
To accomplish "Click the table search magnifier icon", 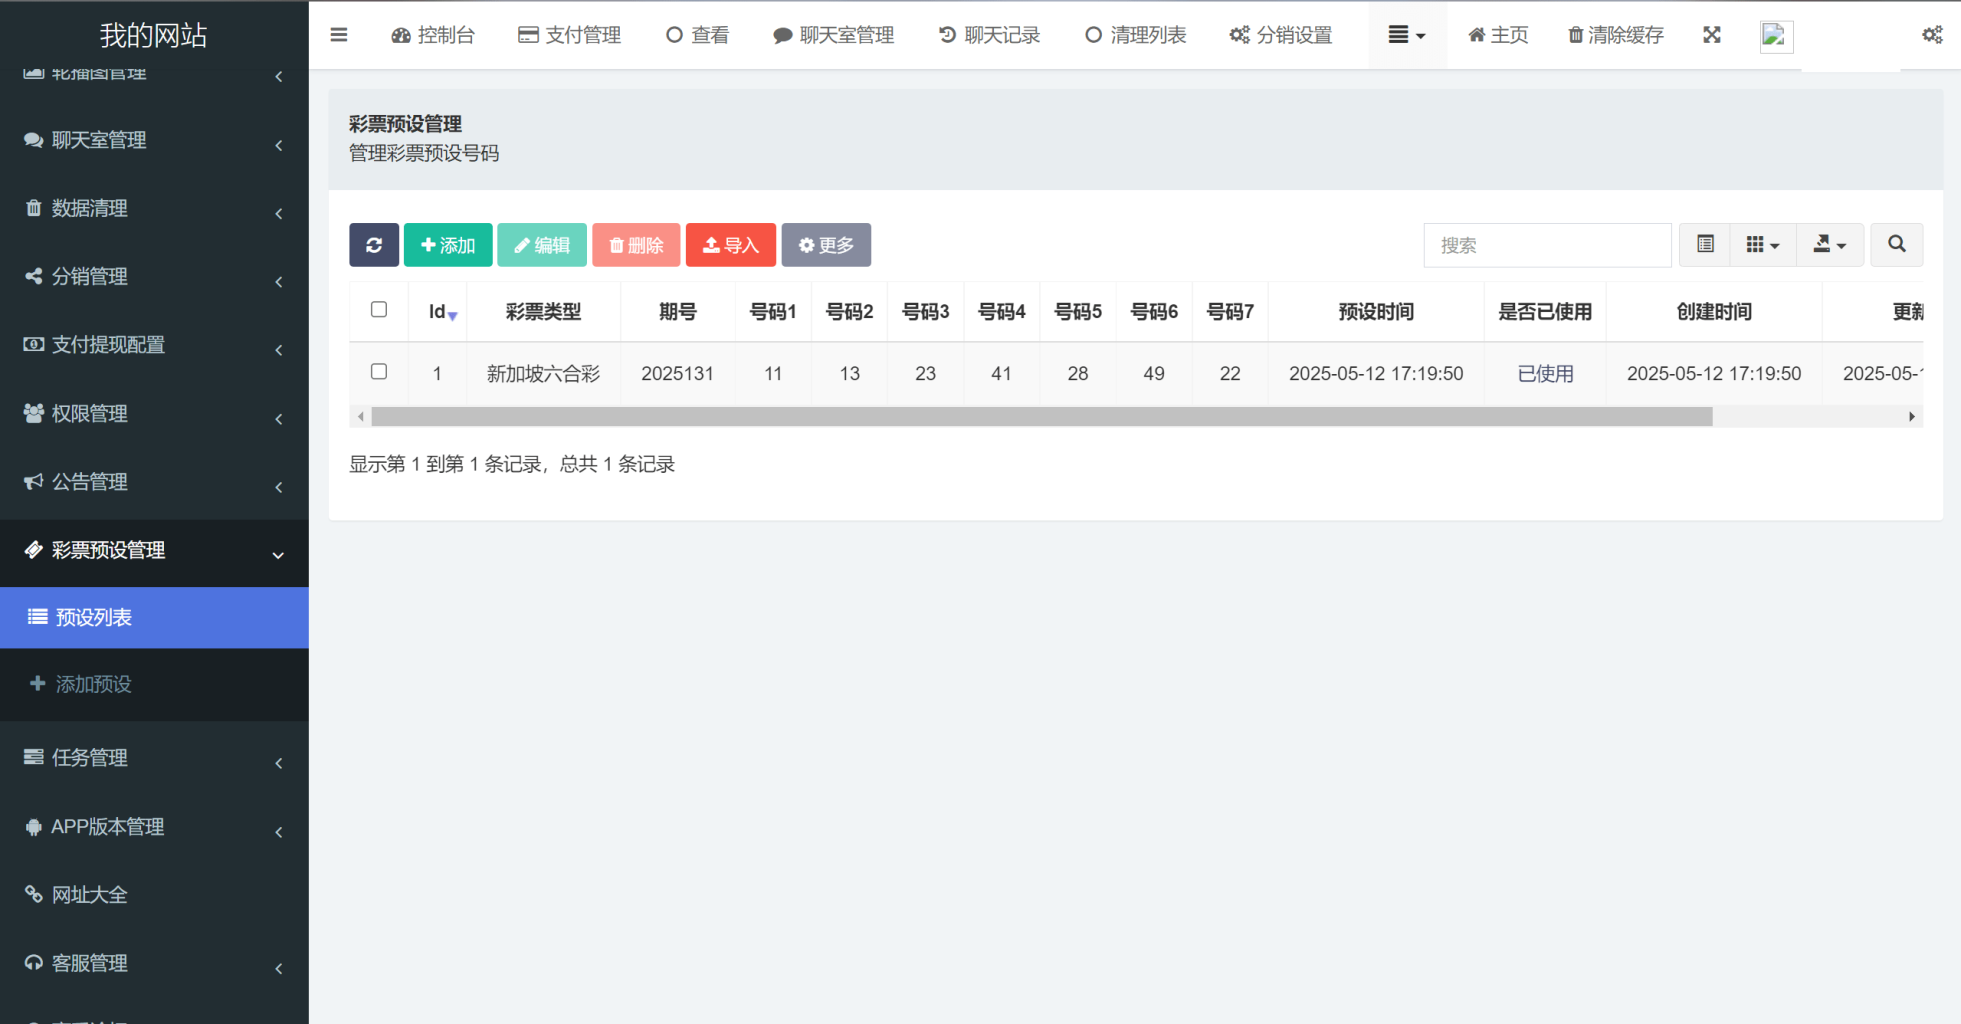I will click(1896, 244).
